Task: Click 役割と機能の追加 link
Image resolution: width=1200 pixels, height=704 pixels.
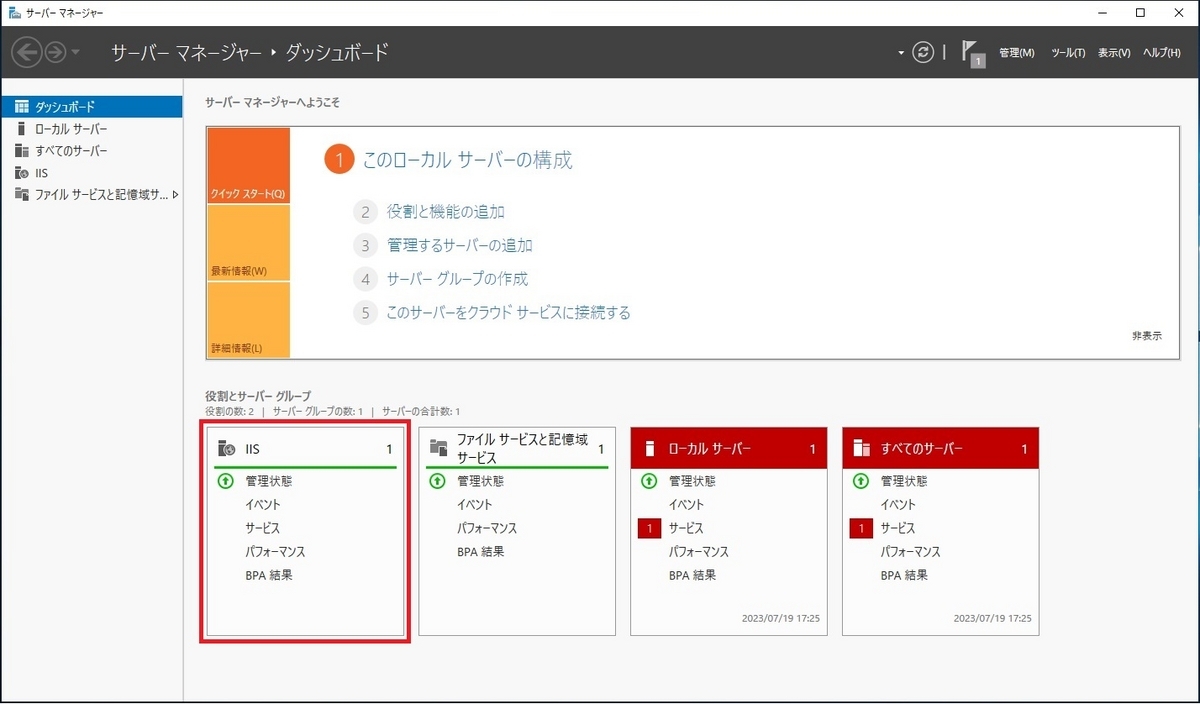Action: (x=446, y=212)
